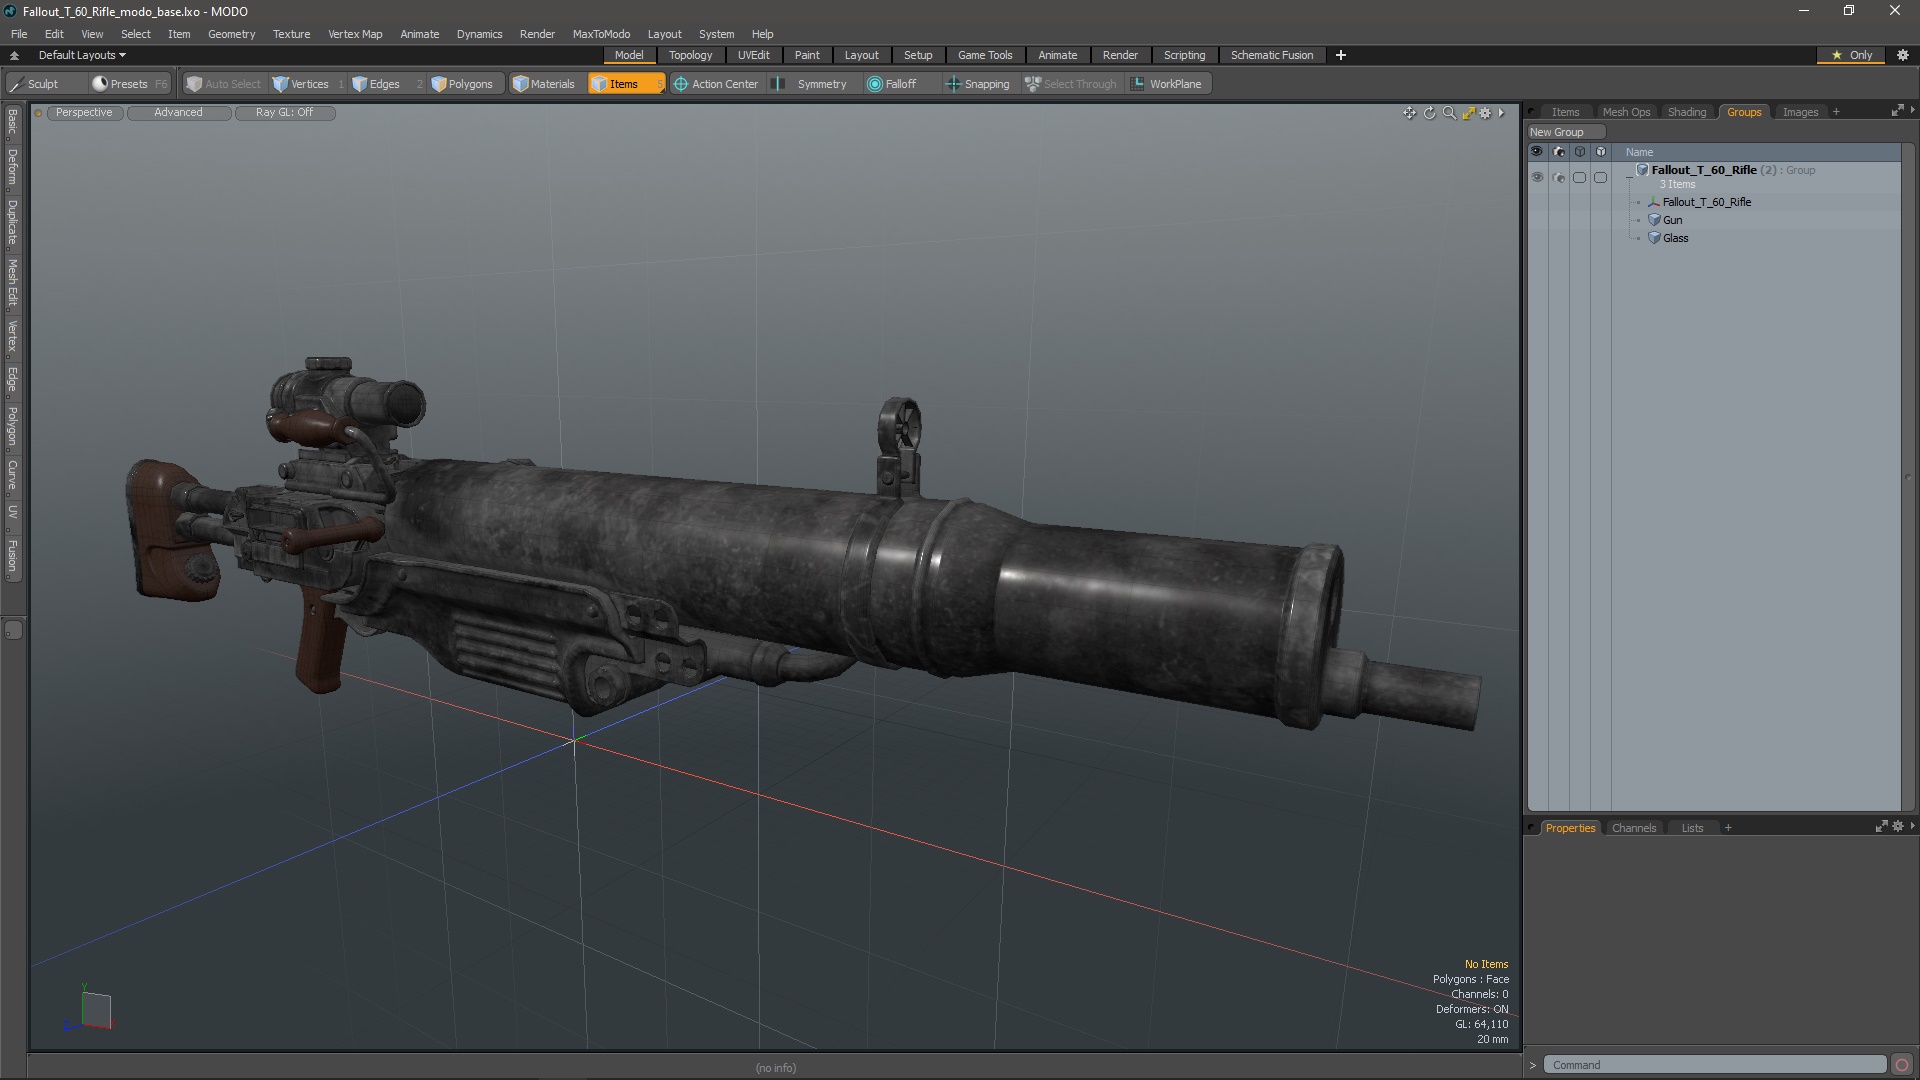
Task: Open viewport settings gear icon
Action: click(1485, 113)
